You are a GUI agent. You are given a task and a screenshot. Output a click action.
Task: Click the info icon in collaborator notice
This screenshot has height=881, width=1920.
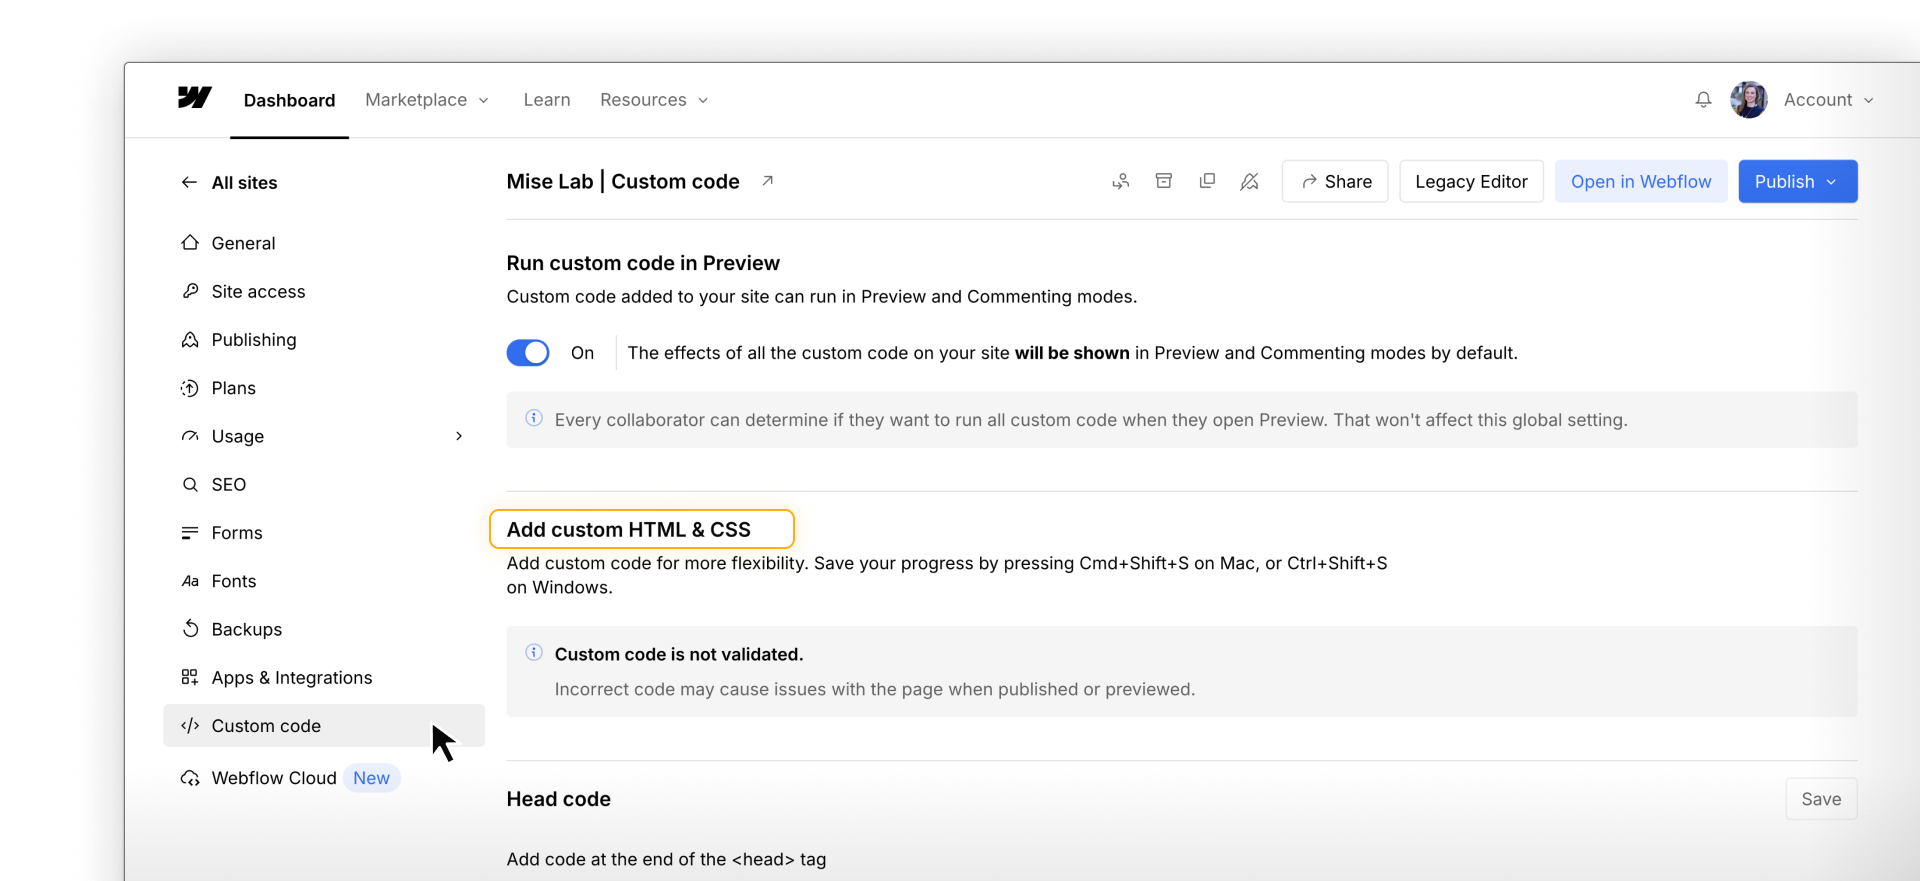click(x=534, y=418)
